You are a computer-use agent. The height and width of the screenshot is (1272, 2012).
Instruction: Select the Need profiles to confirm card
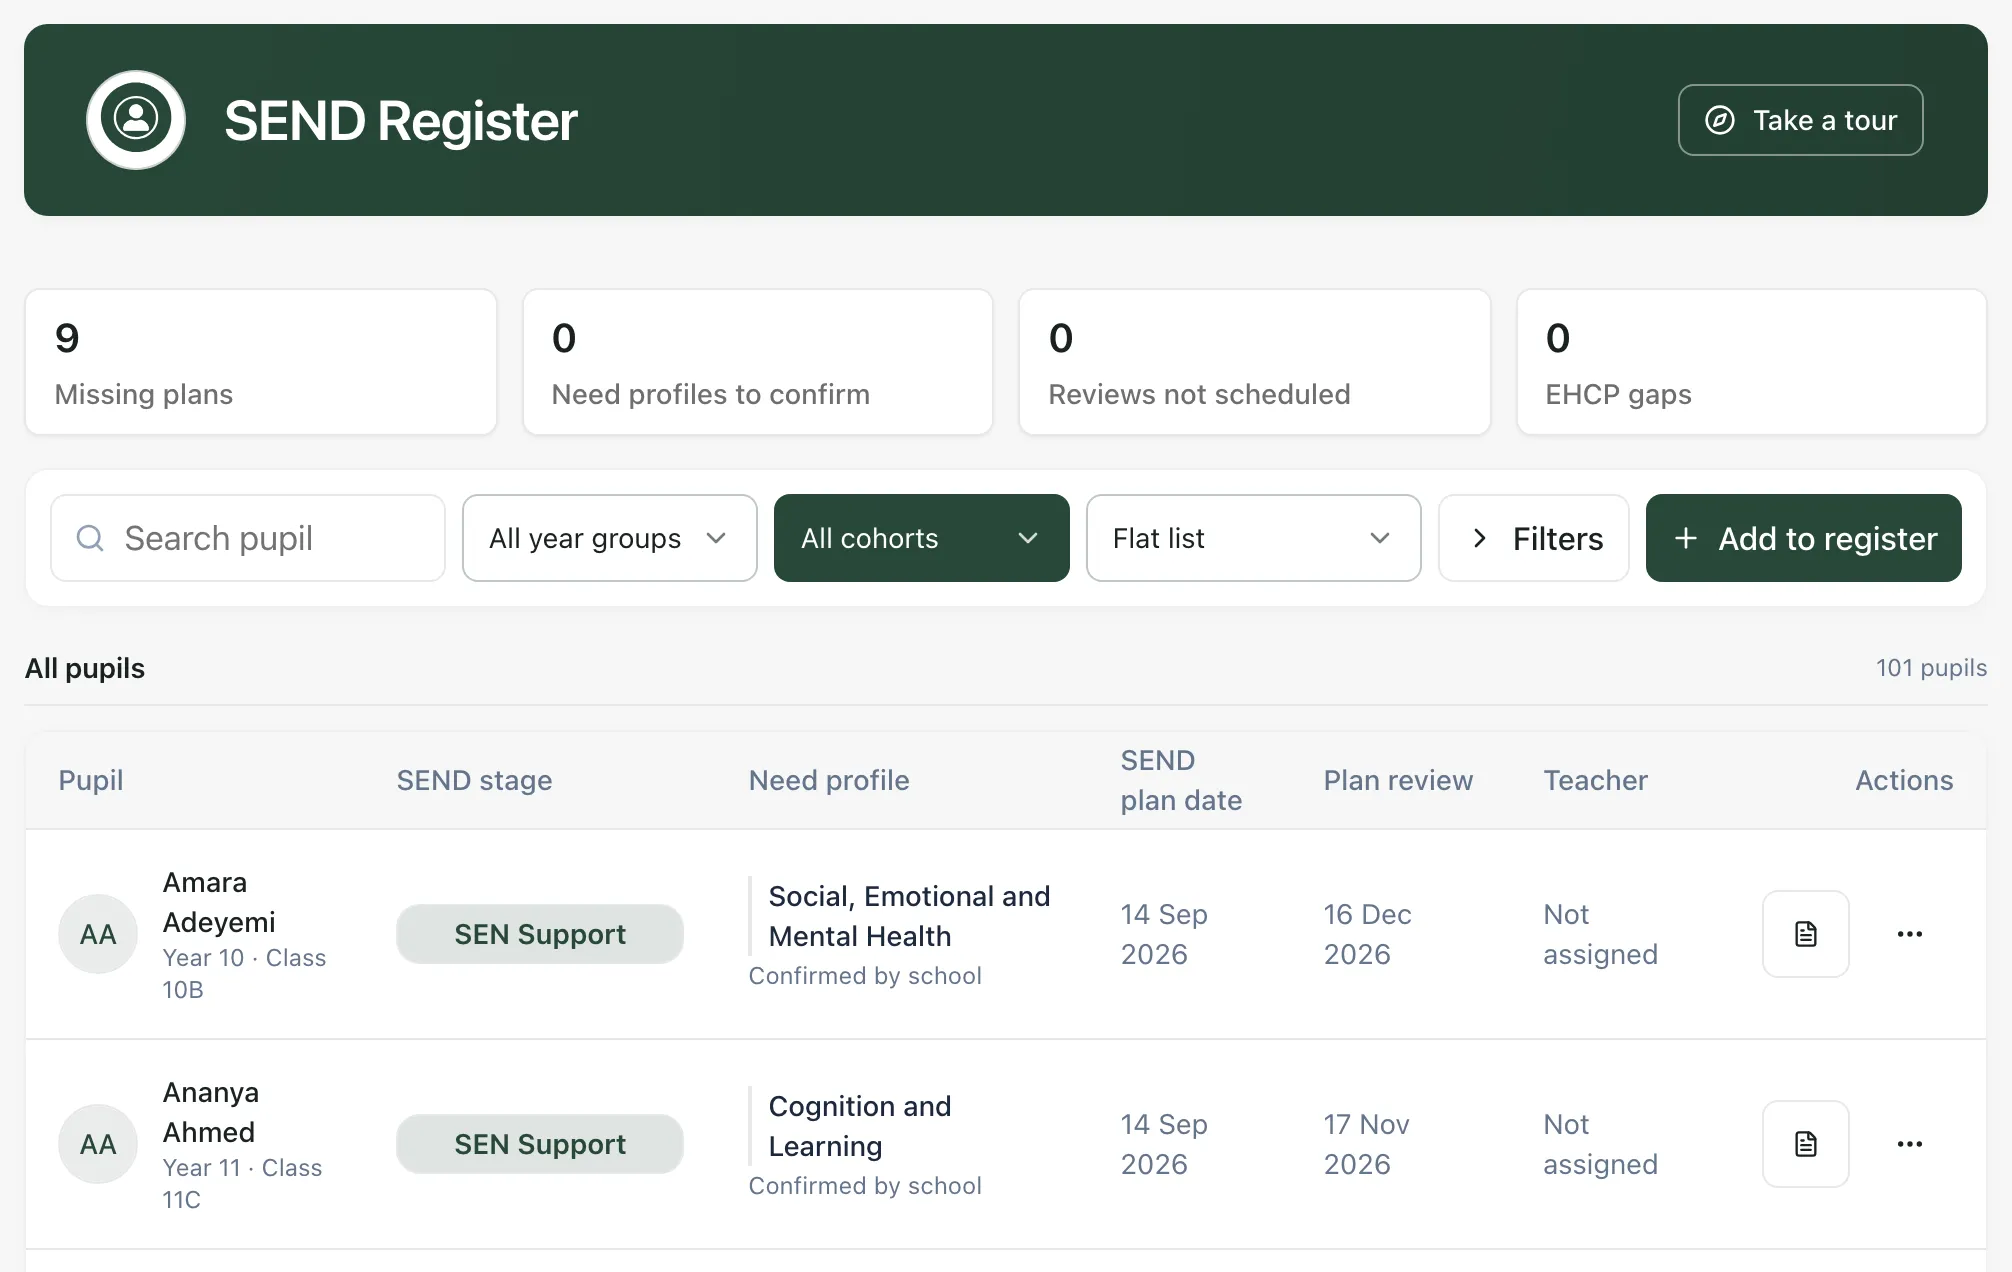point(758,362)
